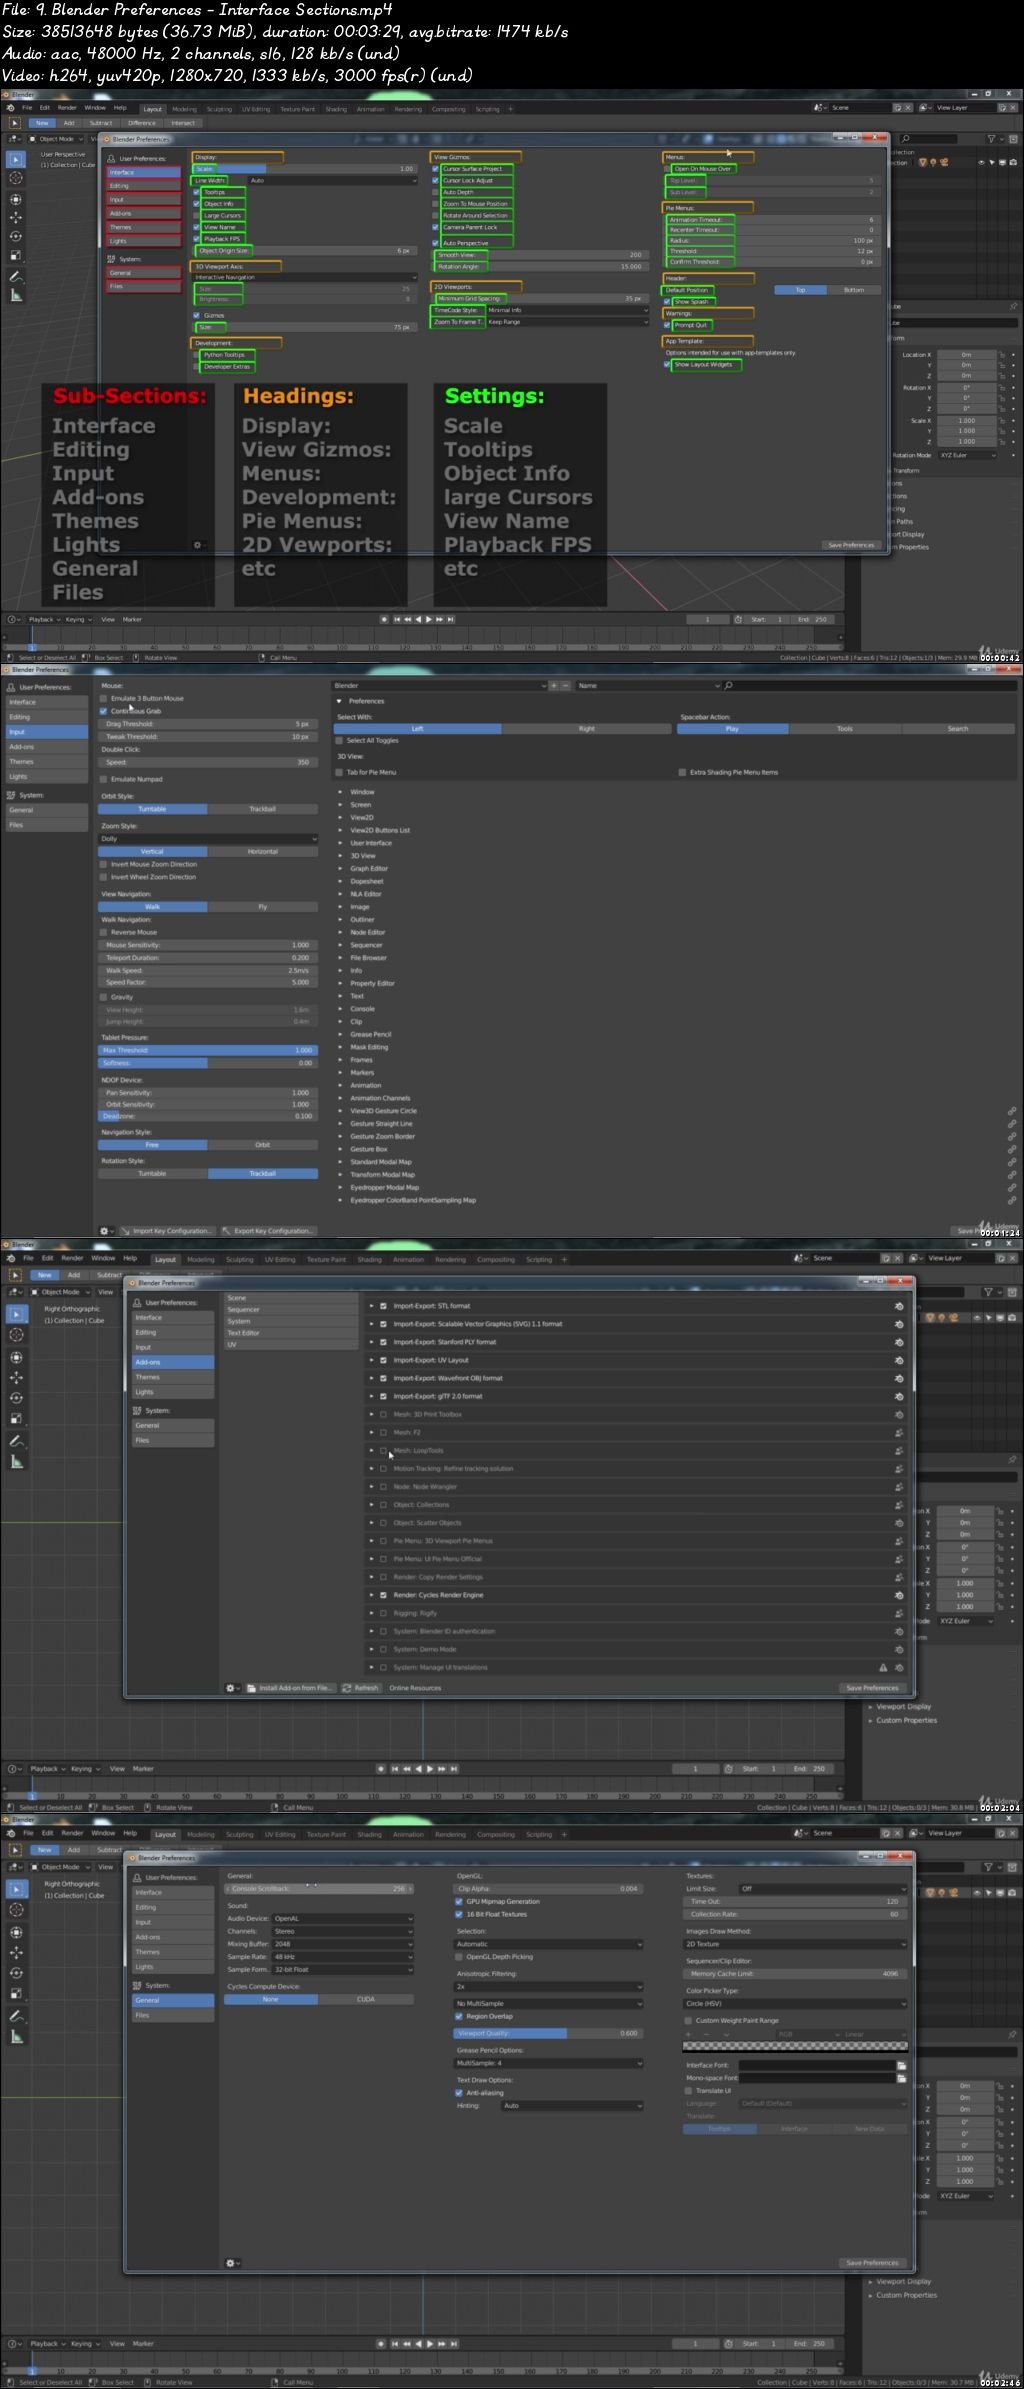
Task: Click the magnifier search icon in the Input keymap header
Action: tap(729, 686)
